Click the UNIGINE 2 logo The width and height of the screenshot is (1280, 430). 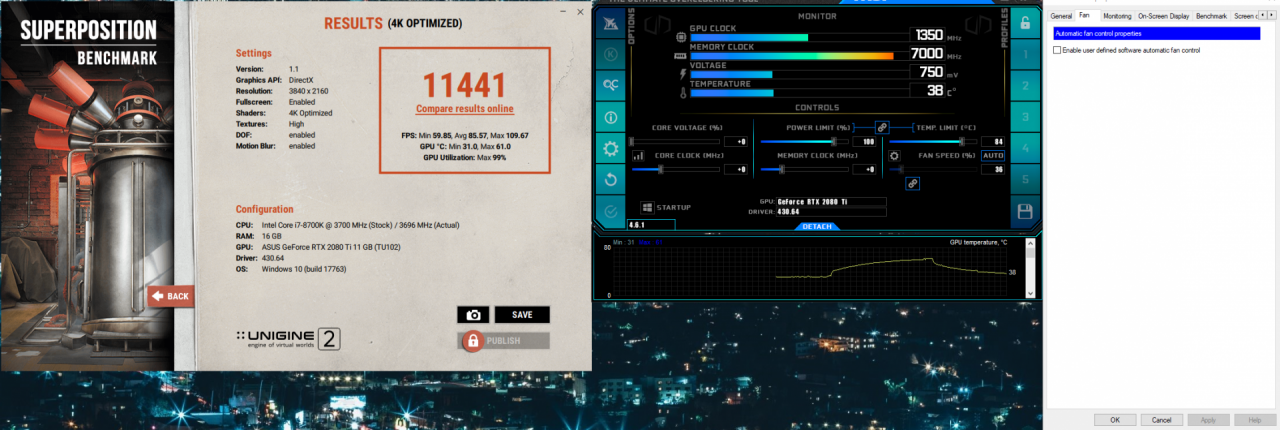[289, 338]
